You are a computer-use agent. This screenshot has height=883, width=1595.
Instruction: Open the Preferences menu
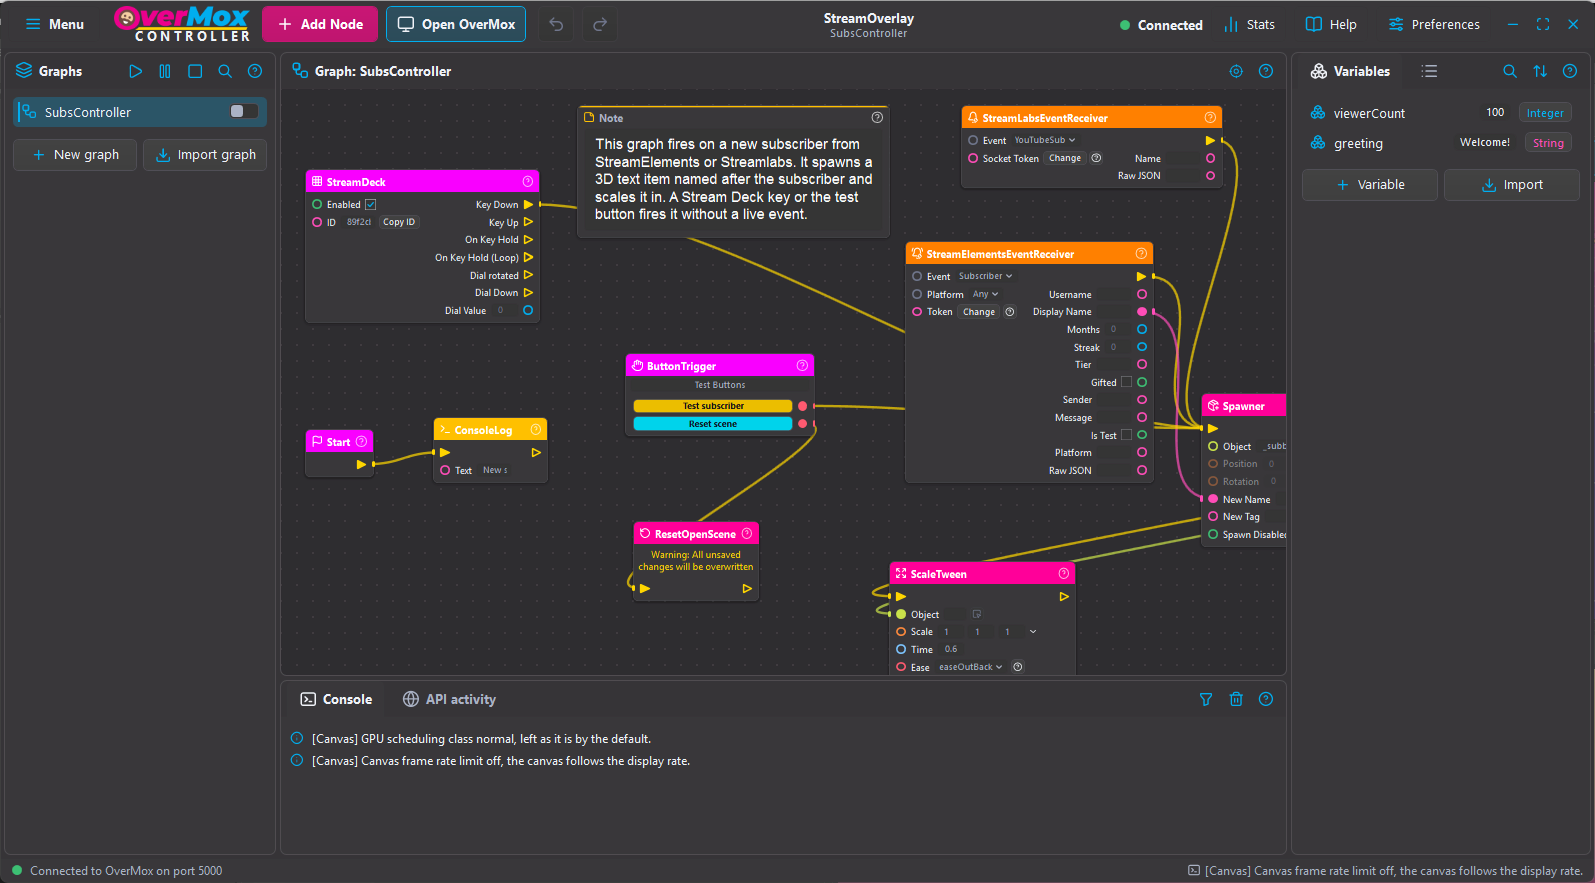tap(1434, 24)
